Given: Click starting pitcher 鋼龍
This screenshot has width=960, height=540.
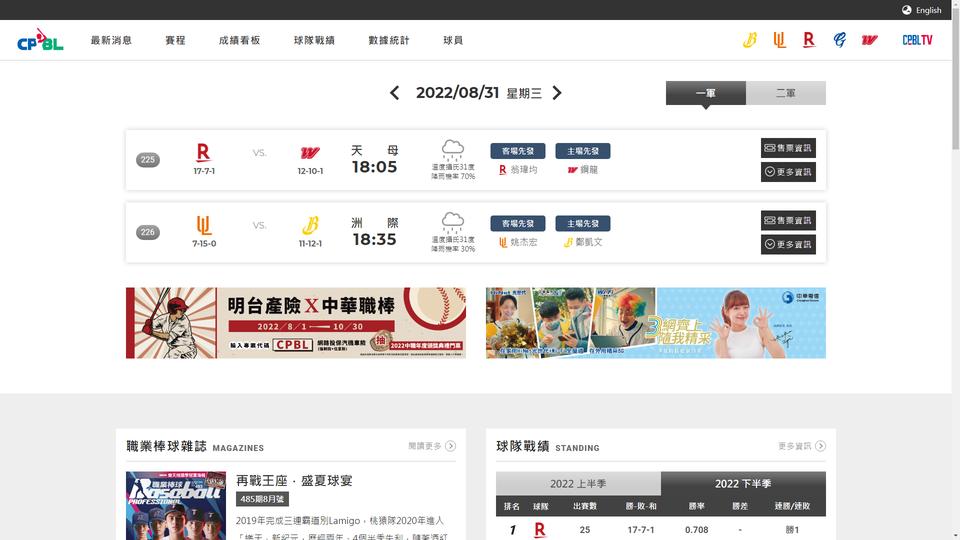Looking at the screenshot, I should pos(589,170).
